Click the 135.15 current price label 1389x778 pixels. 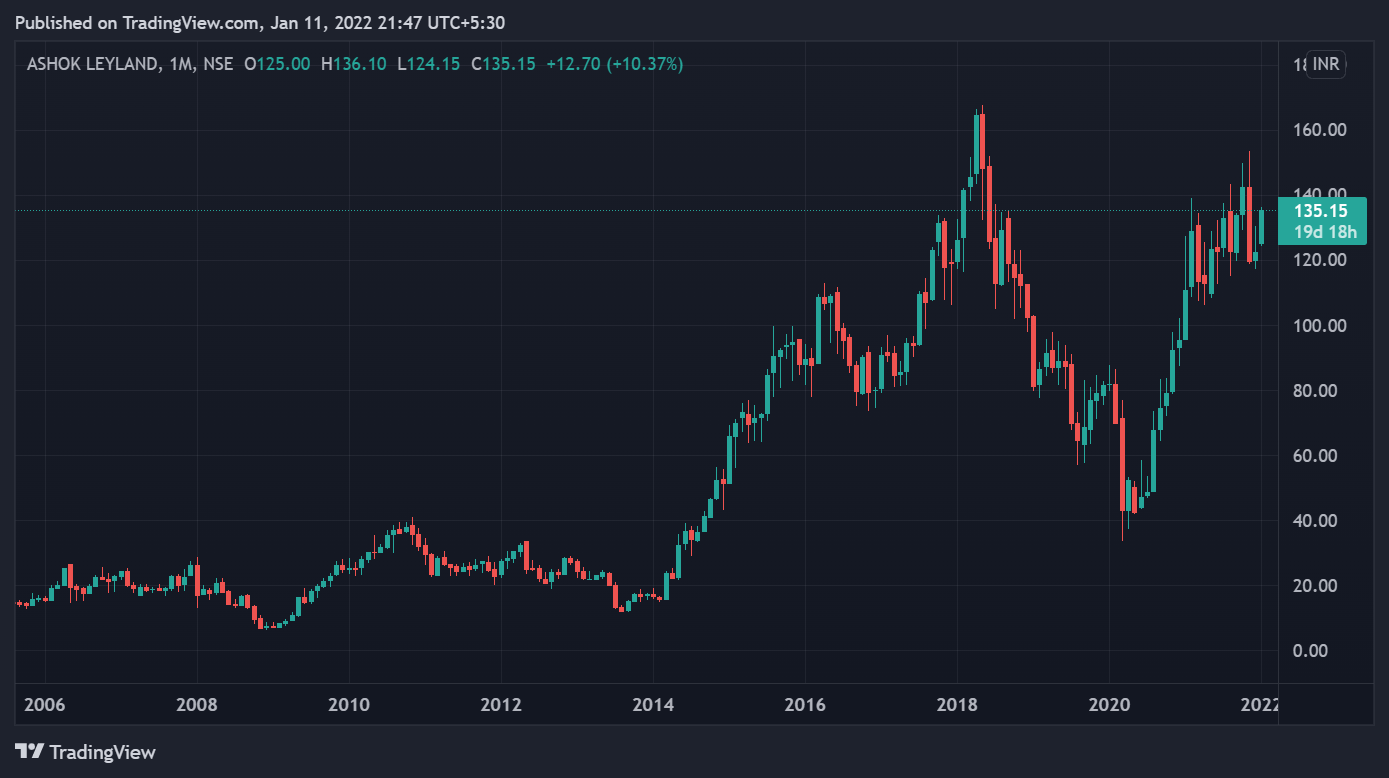pos(1320,211)
